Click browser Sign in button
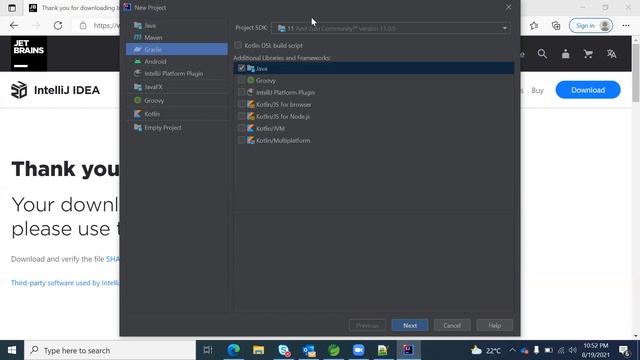Image resolution: width=640 pixels, height=360 pixels. click(591, 25)
